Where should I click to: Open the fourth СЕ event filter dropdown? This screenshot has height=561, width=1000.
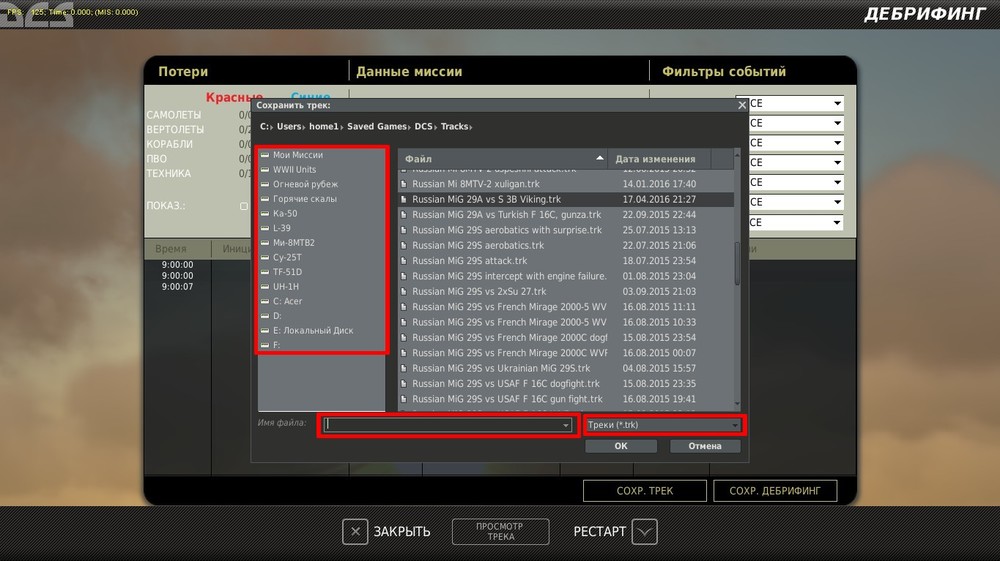point(837,163)
